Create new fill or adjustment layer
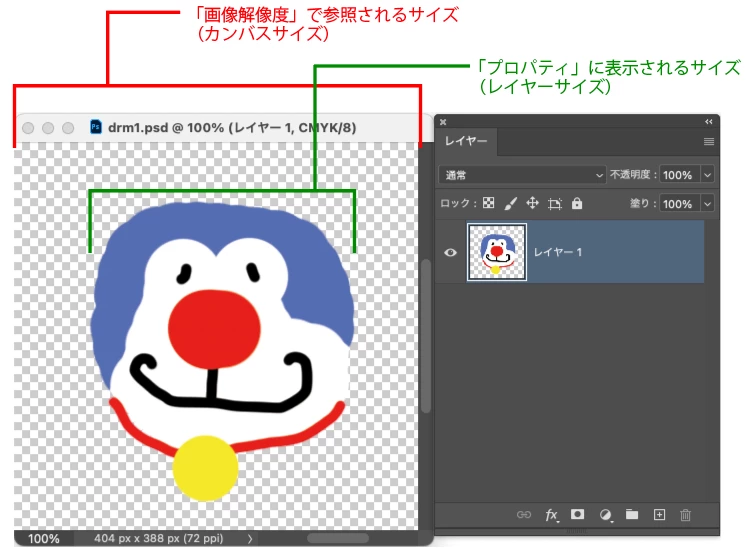 (x=605, y=515)
